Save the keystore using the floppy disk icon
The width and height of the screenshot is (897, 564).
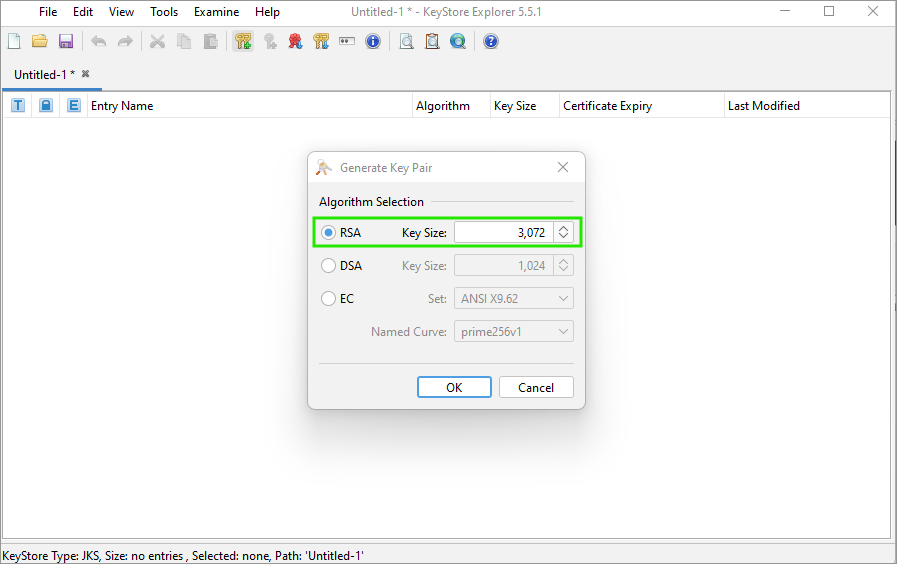(66, 41)
